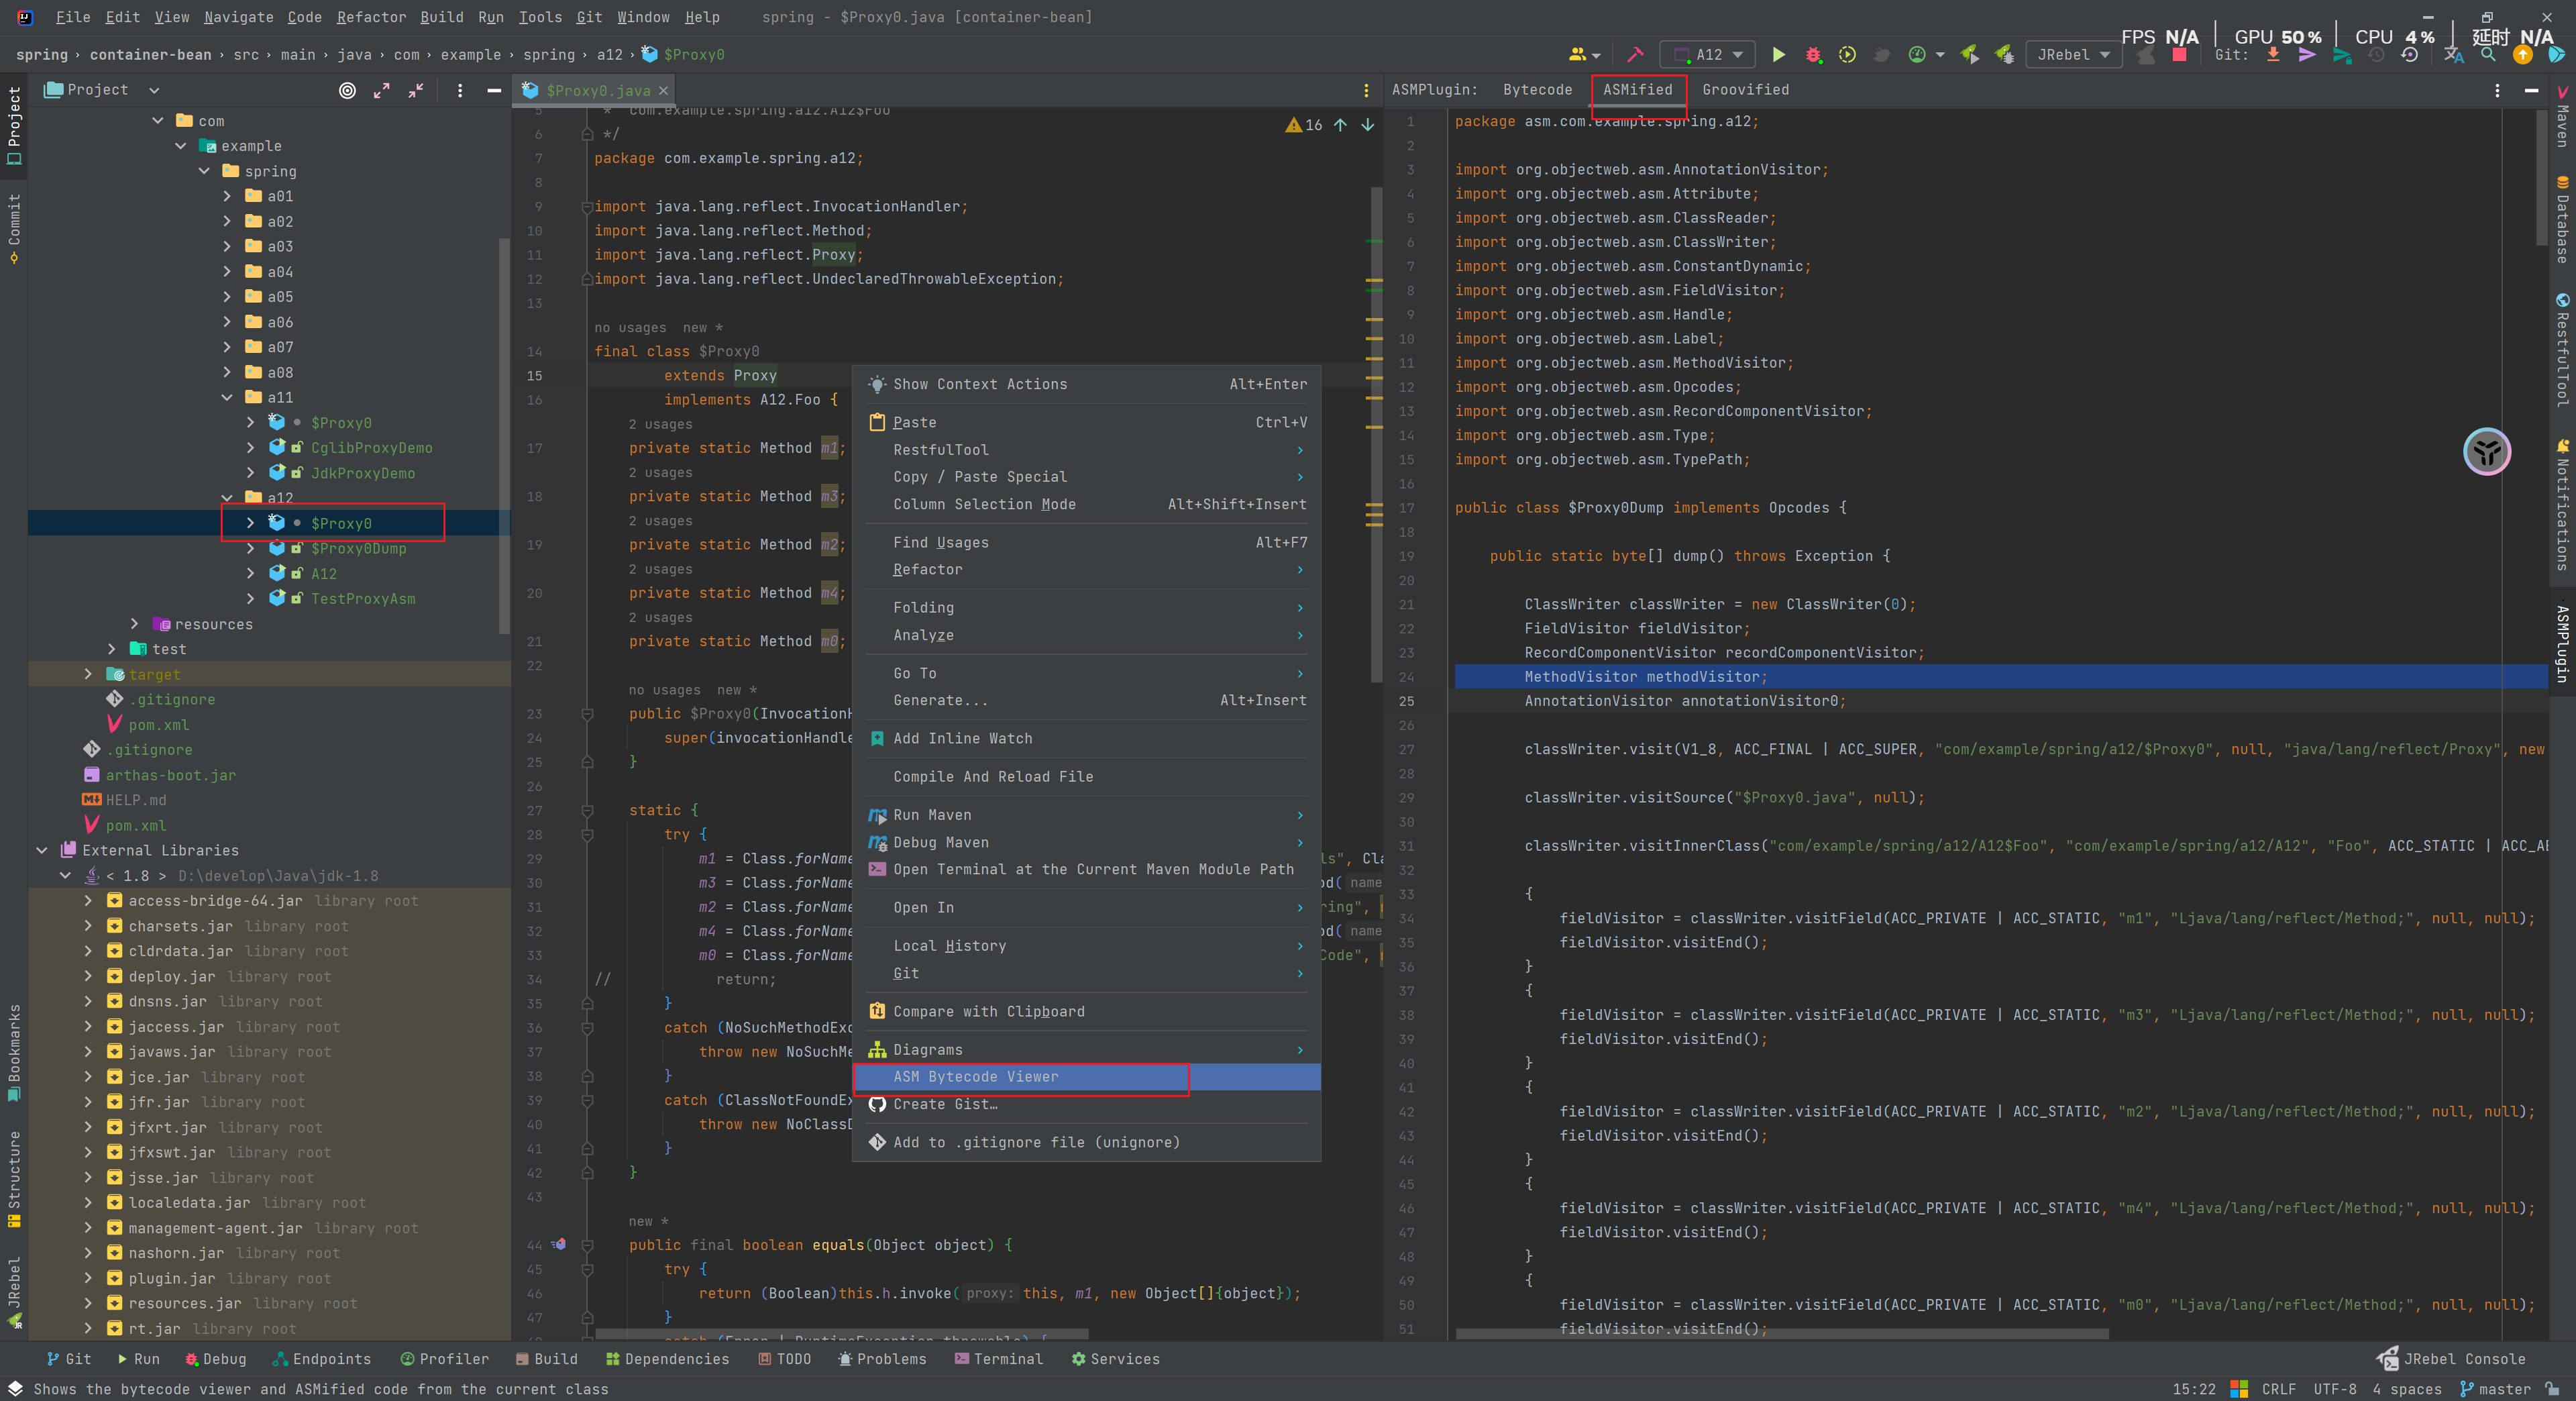2576x1401 pixels.
Task: Open the Maven side panel
Action: coord(2561,115)
